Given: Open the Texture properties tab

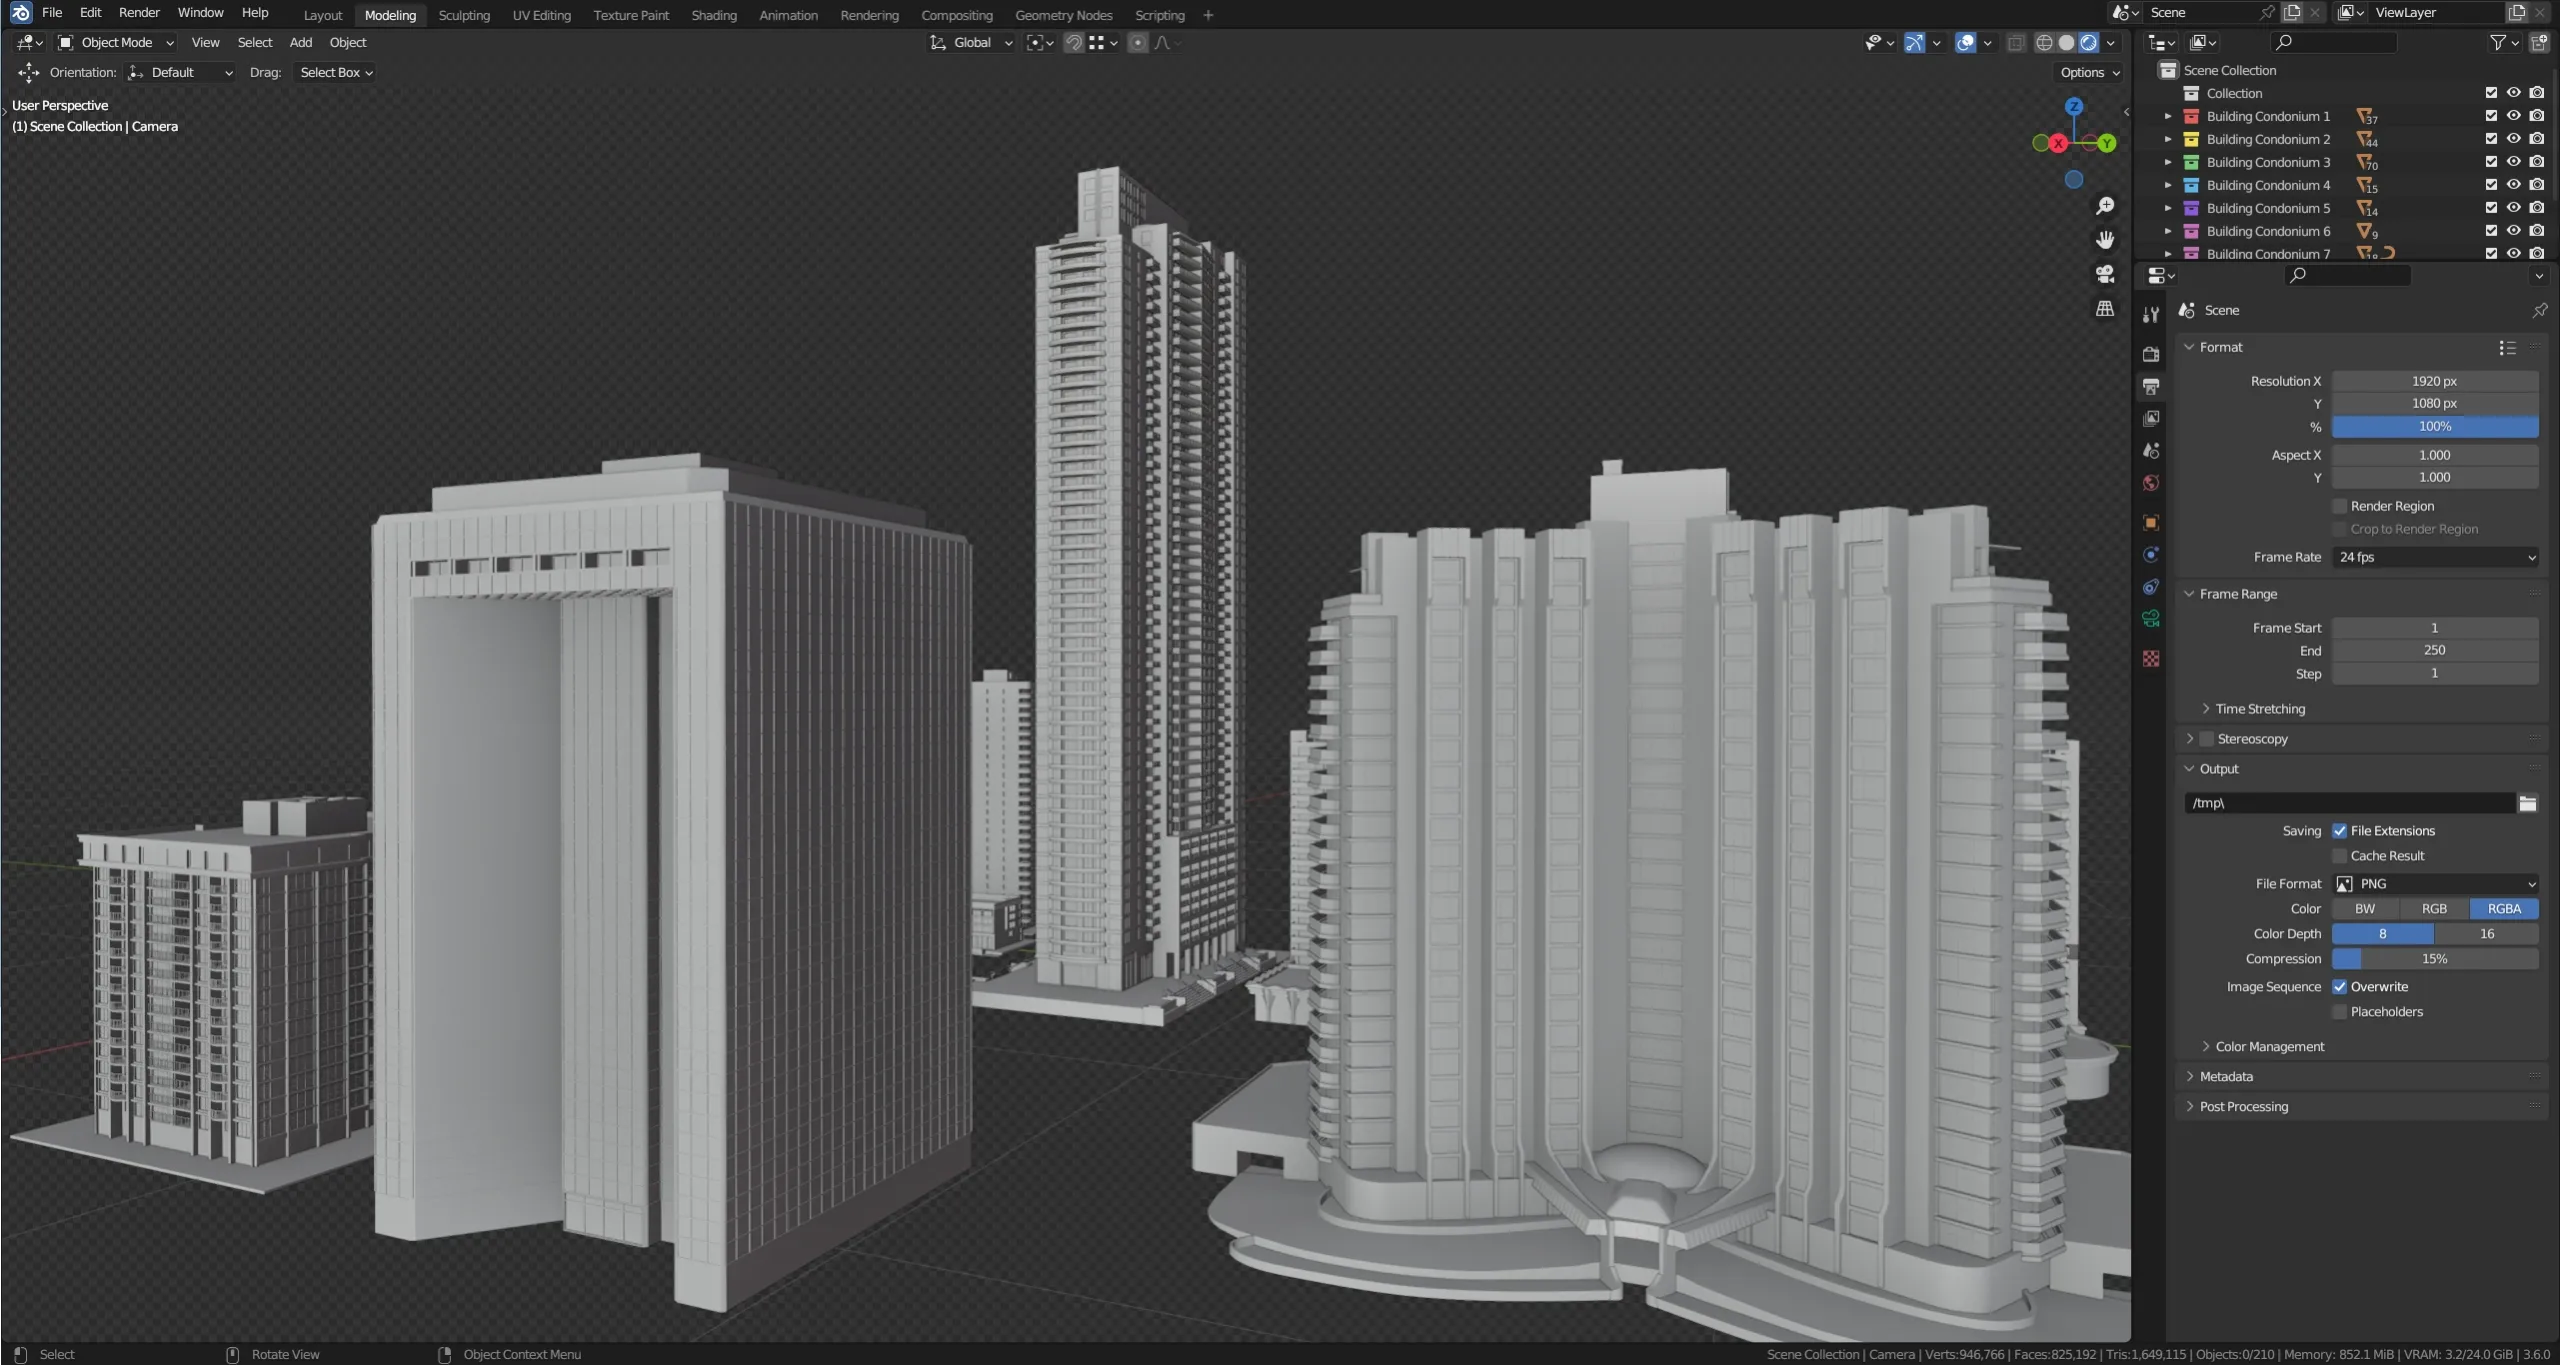Looking at the screenshot, I should [2151, 658].
